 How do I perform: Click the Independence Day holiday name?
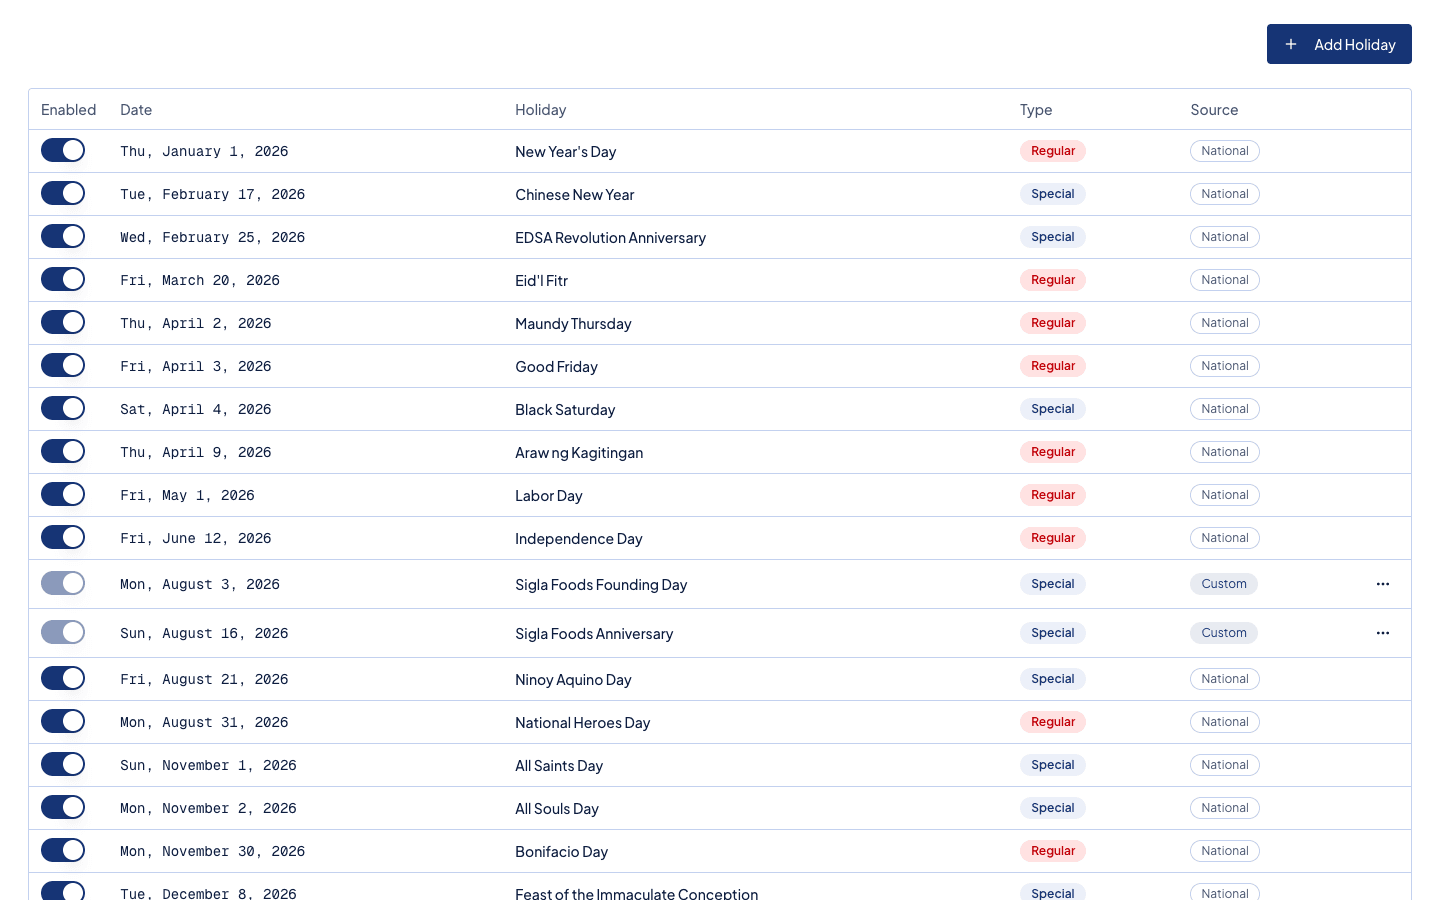[579, 539]
